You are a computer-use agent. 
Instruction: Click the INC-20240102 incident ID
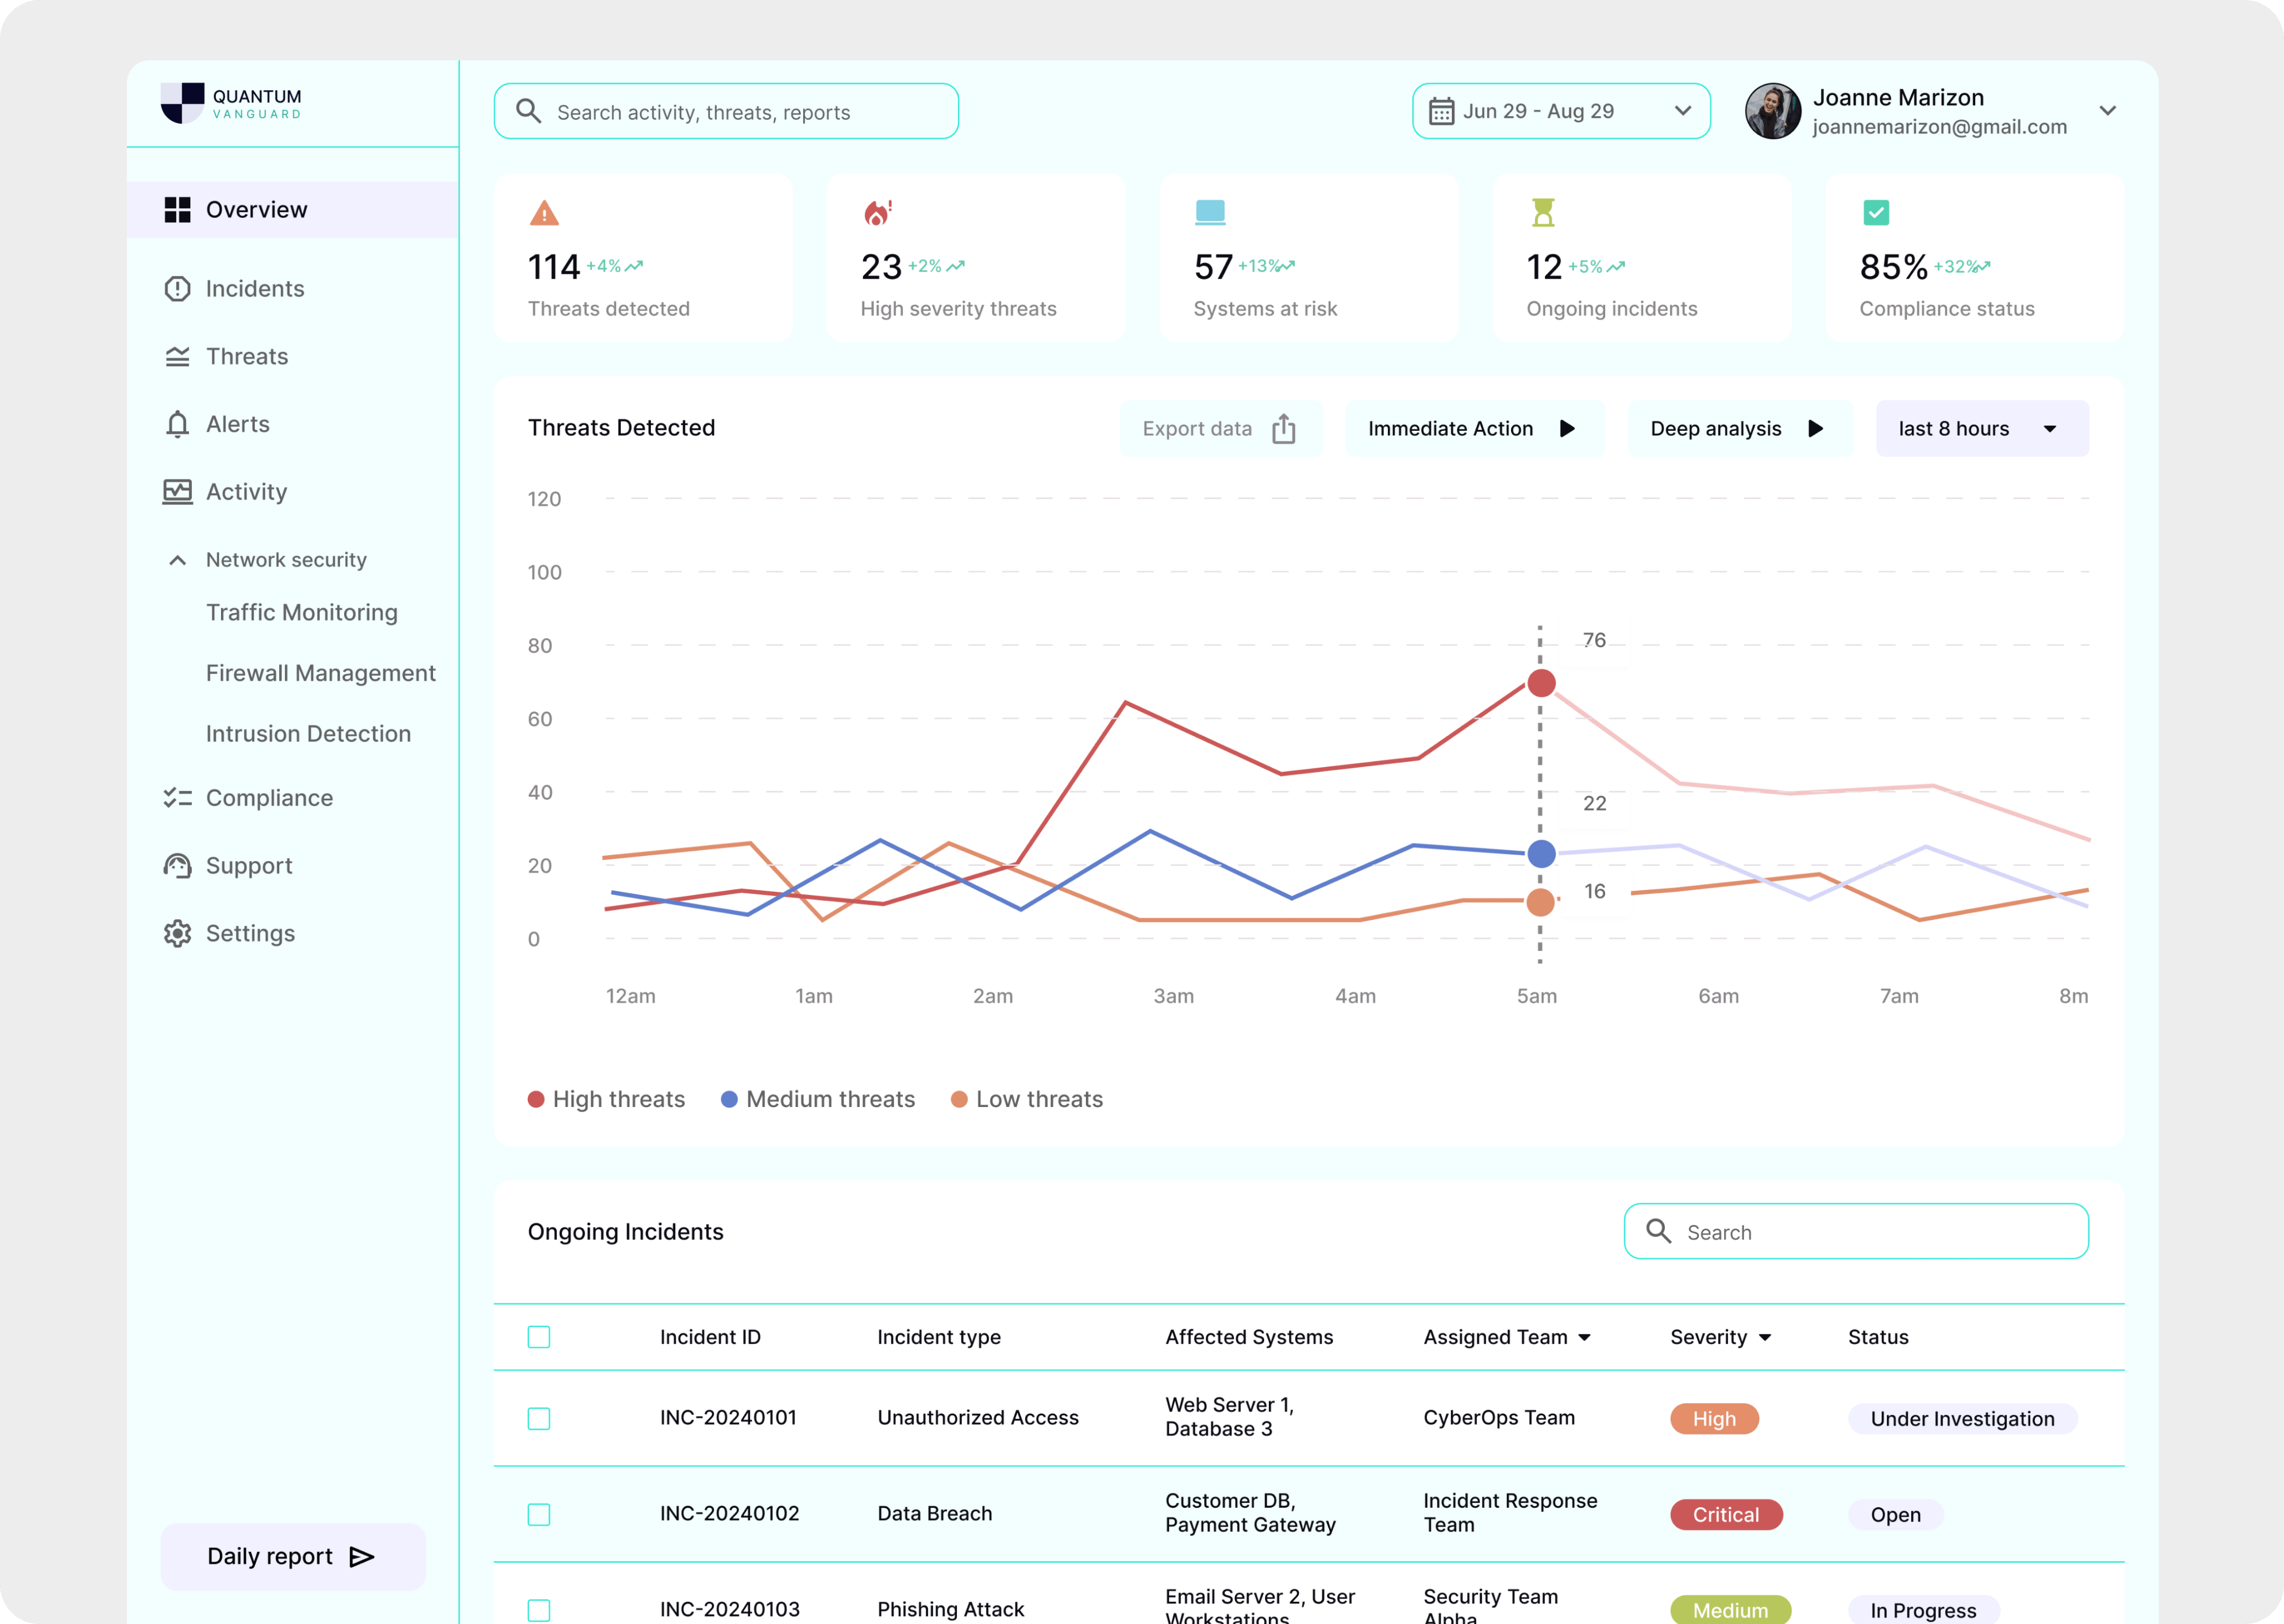[x=729, y=1513]
